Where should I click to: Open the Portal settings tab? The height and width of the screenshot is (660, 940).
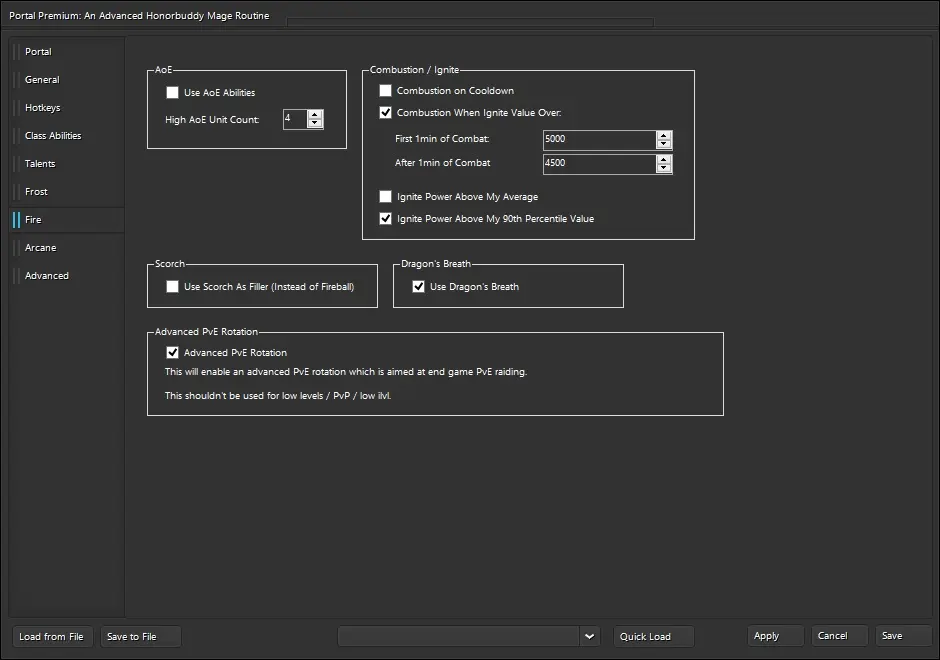(67, 52)
